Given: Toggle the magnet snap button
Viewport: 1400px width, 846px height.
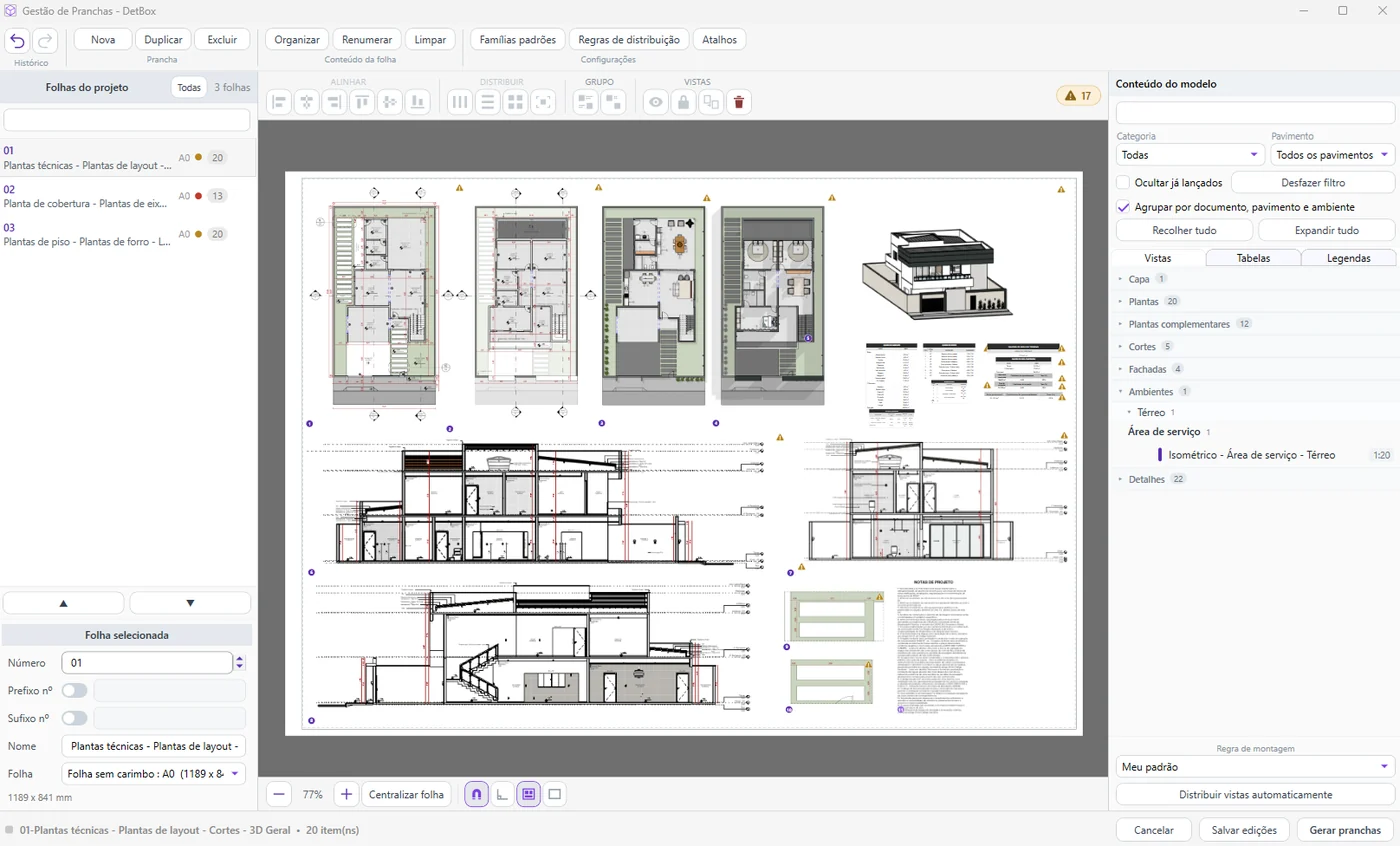Looking at the screenshot, I should [476, 794].
